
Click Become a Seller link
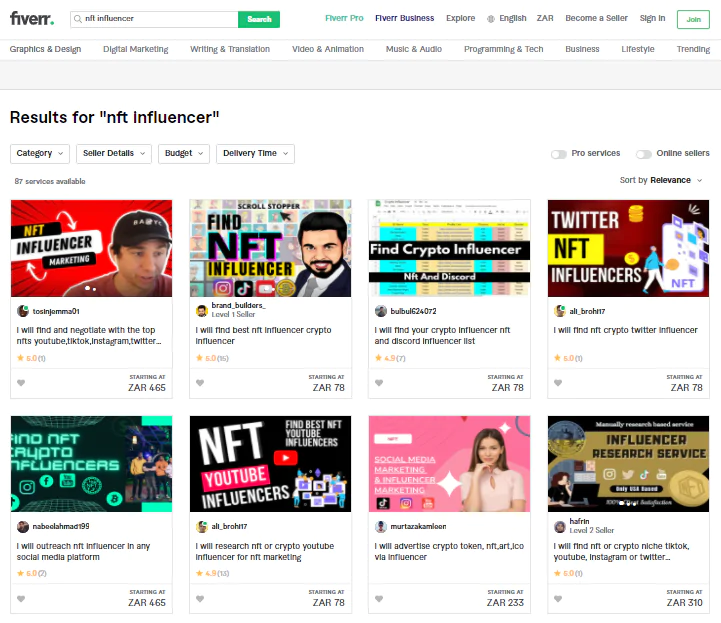[596, 18]
